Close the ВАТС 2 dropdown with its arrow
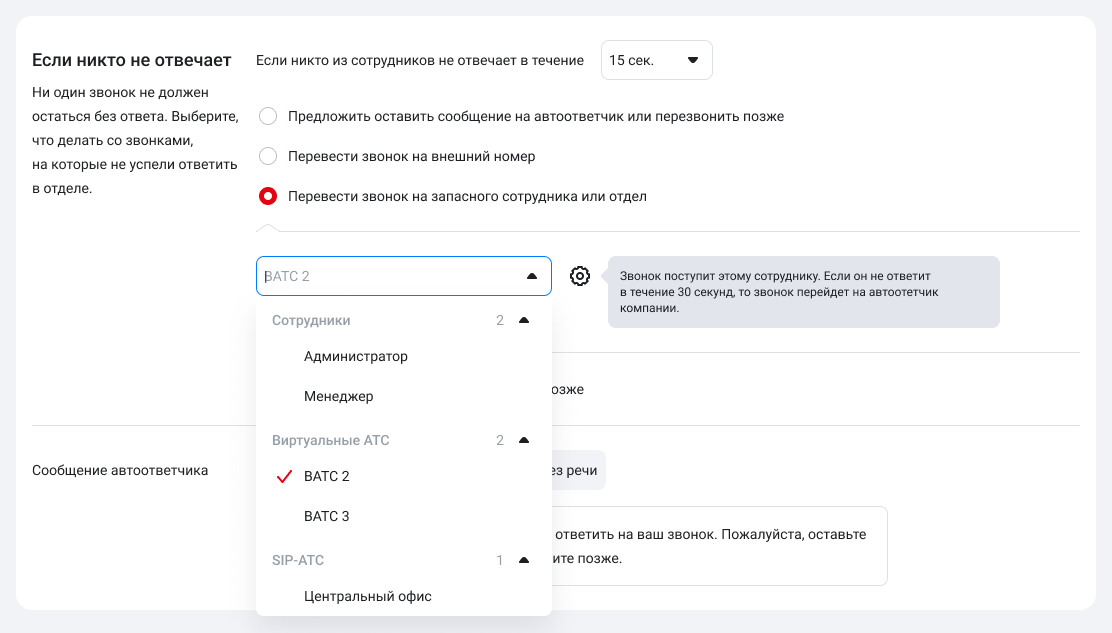This screenshot has width=1112, height=633. coord(532,276)
